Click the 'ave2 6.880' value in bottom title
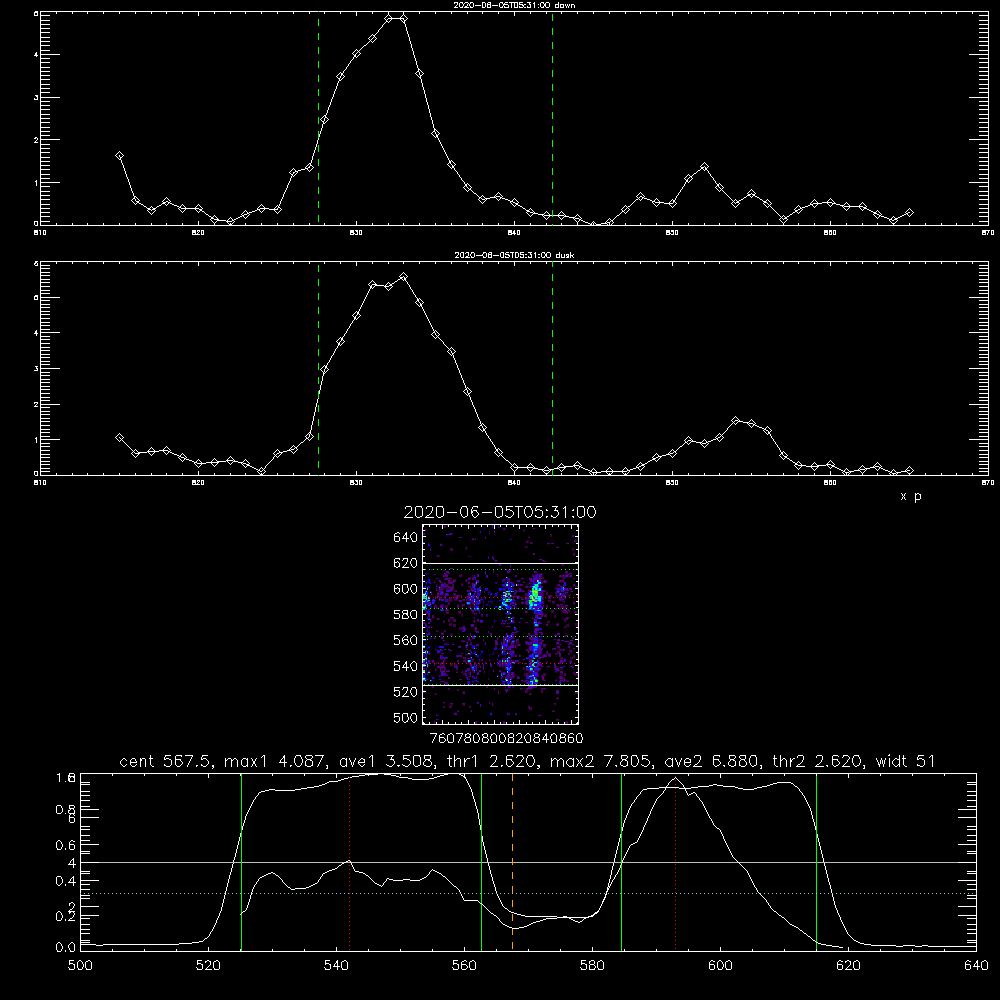The width and height of the screenshot is (1000, 1000). (713, 761)
